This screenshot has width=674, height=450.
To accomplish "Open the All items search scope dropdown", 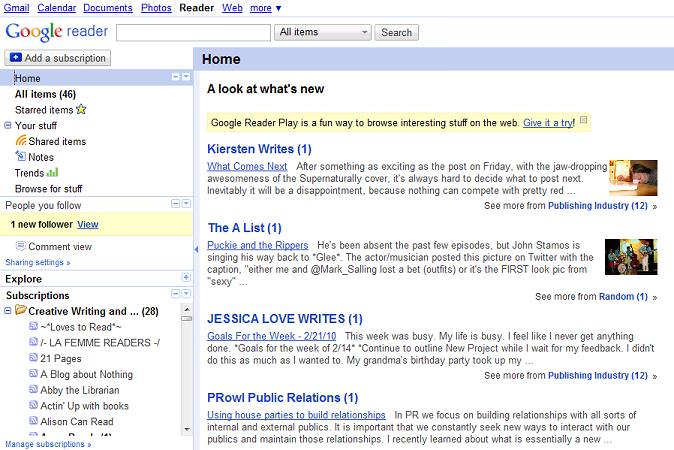I will (x=322, y=32).
